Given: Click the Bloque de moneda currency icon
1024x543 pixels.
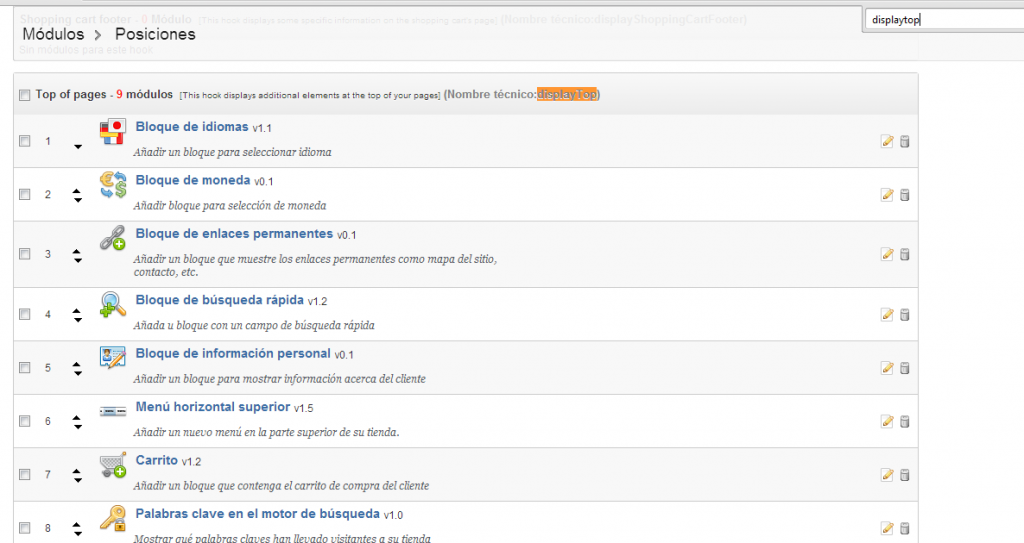Looking at the screenshot, I should coord(112,185).
